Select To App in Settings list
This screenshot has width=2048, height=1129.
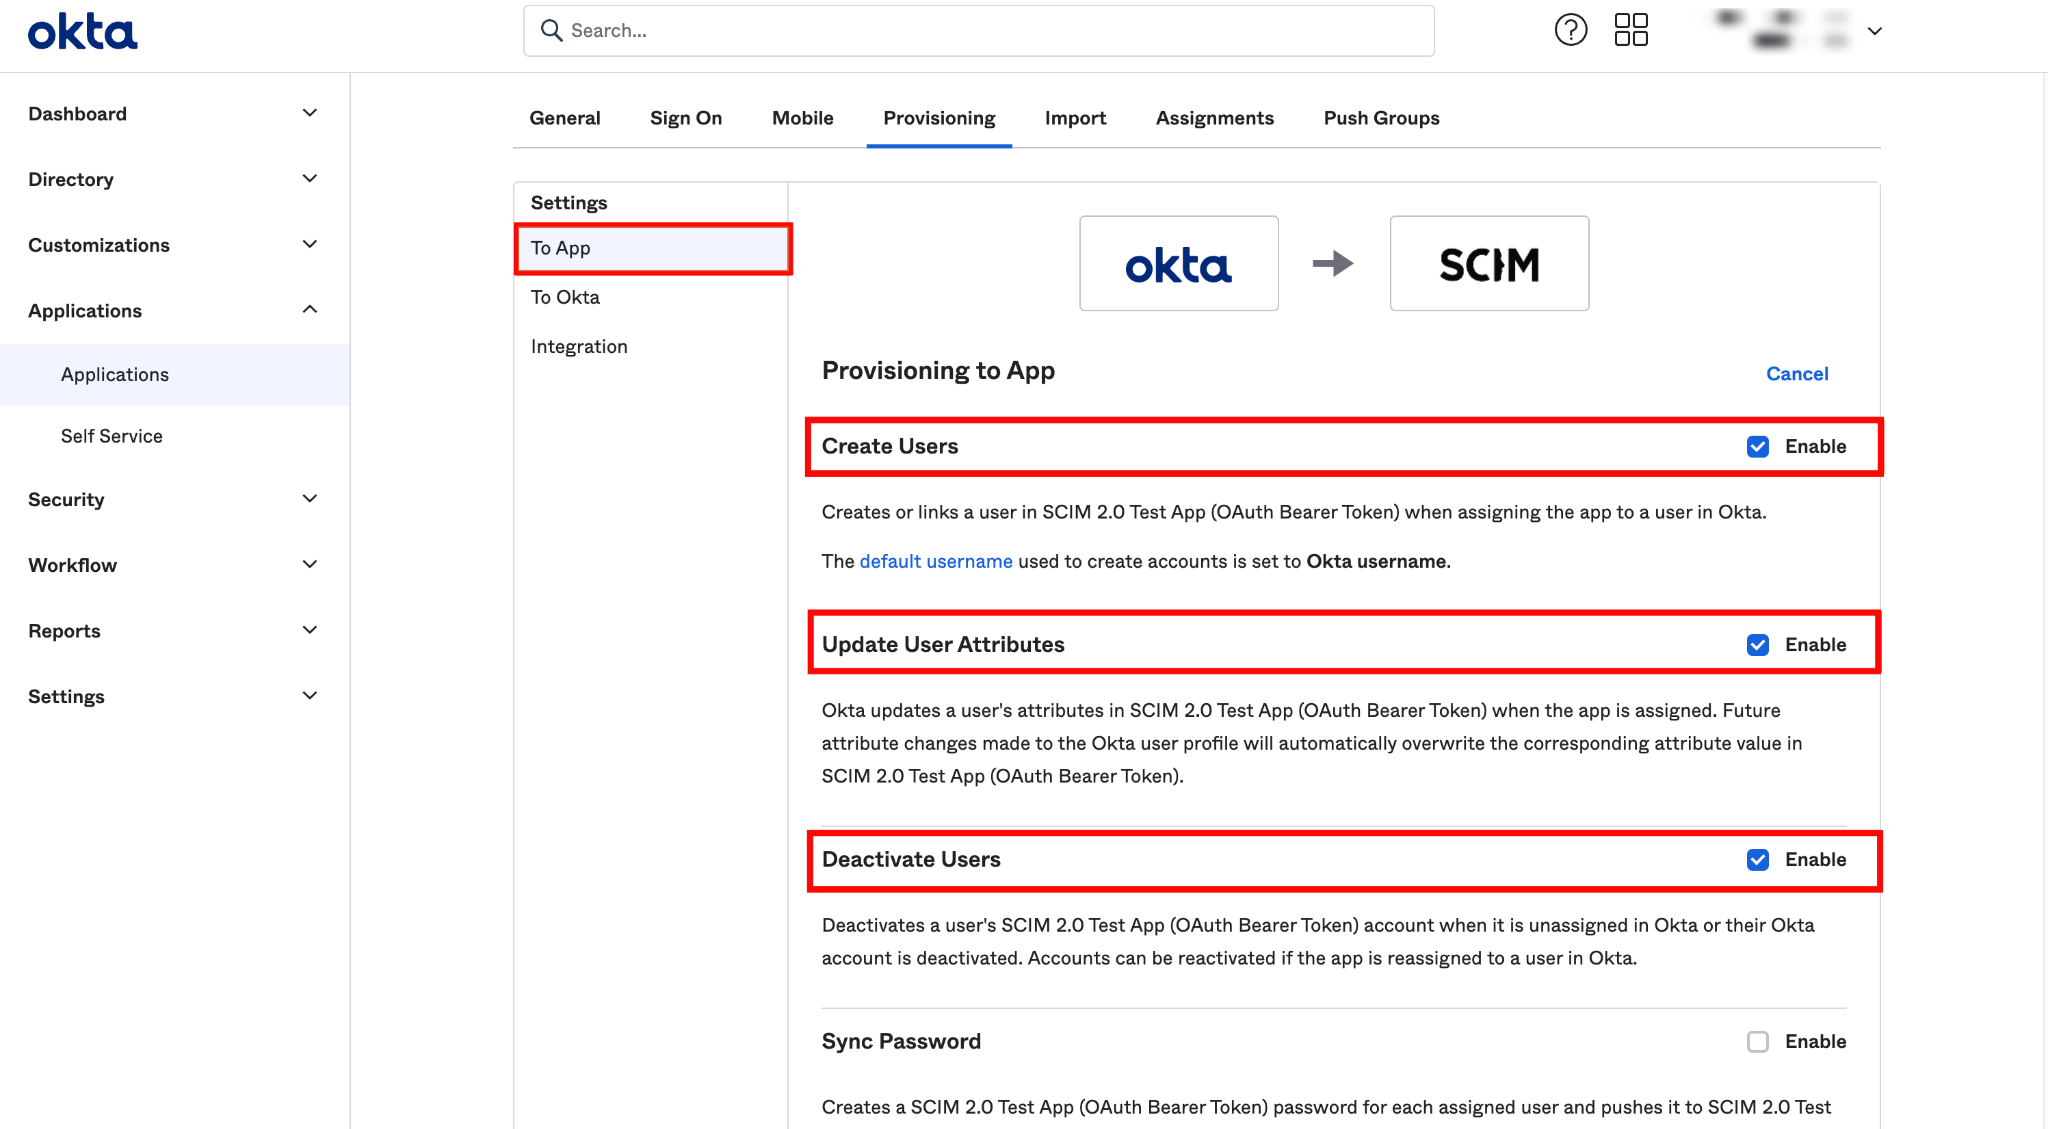coord(653,248)
